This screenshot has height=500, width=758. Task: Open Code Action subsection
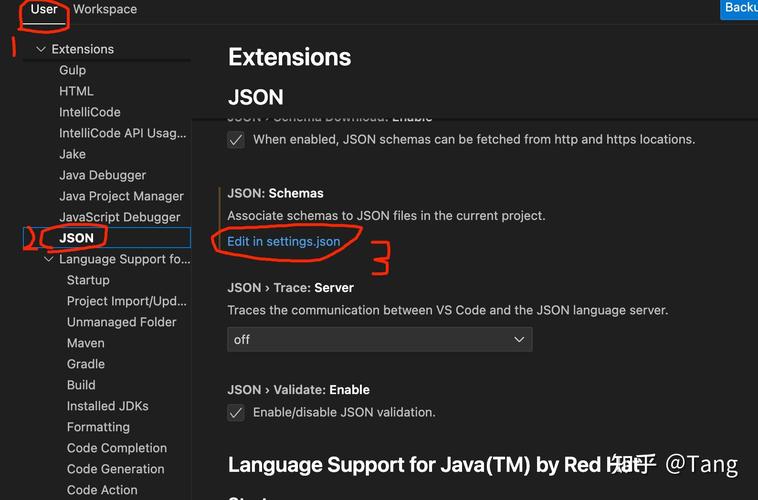[102, 490]
